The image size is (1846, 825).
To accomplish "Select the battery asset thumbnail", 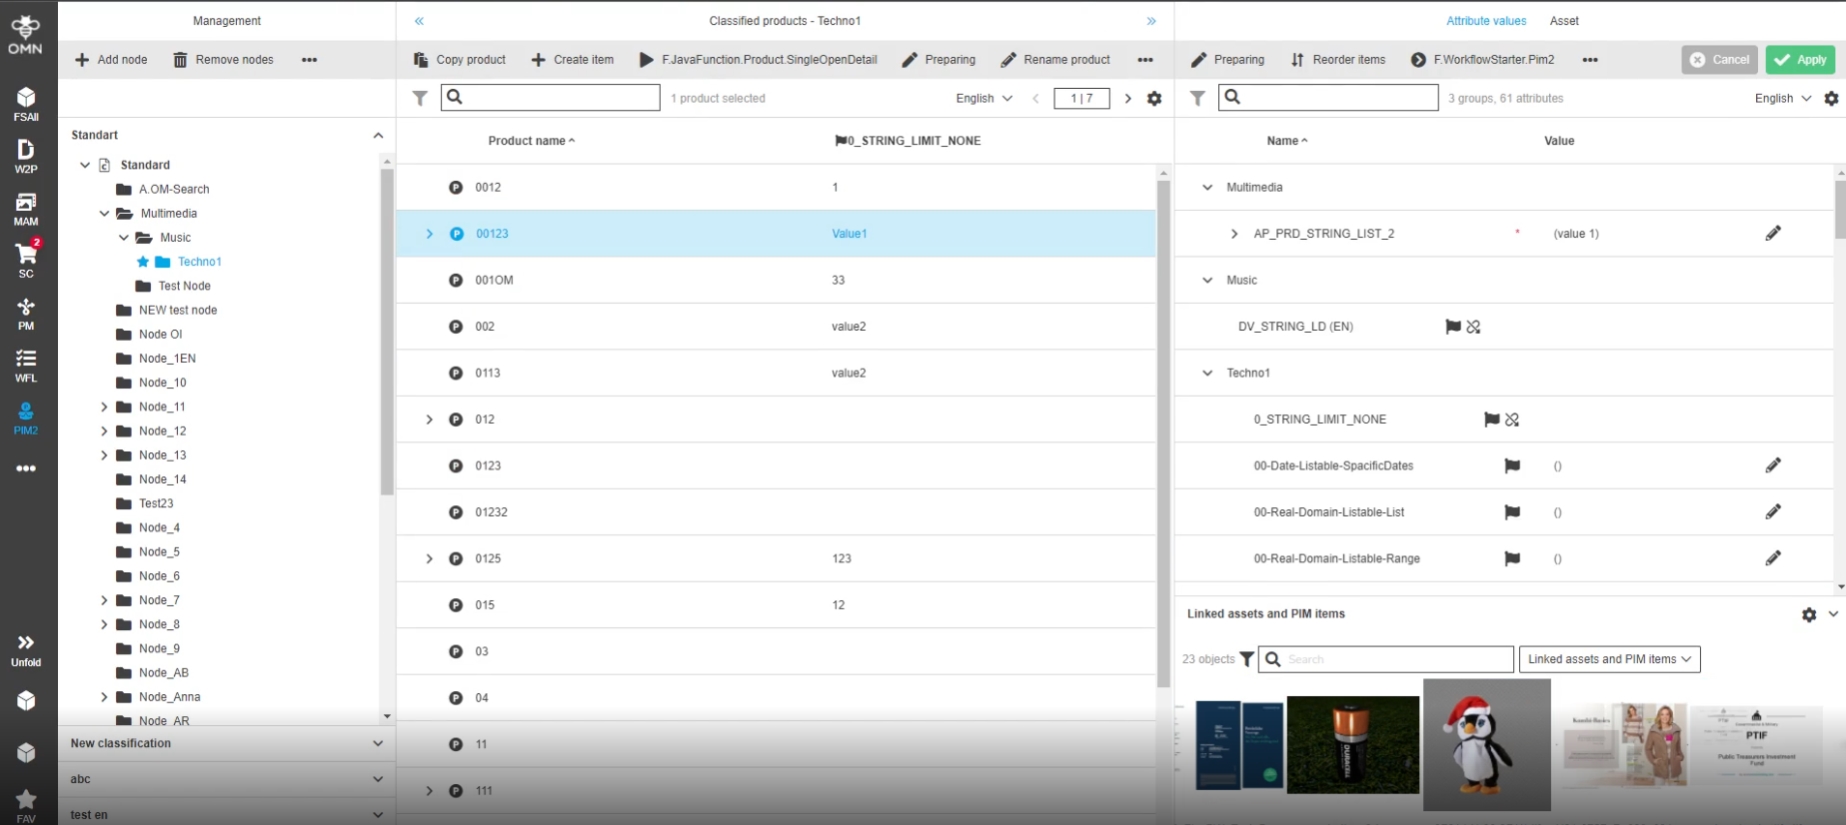I will click(1353, 745).
